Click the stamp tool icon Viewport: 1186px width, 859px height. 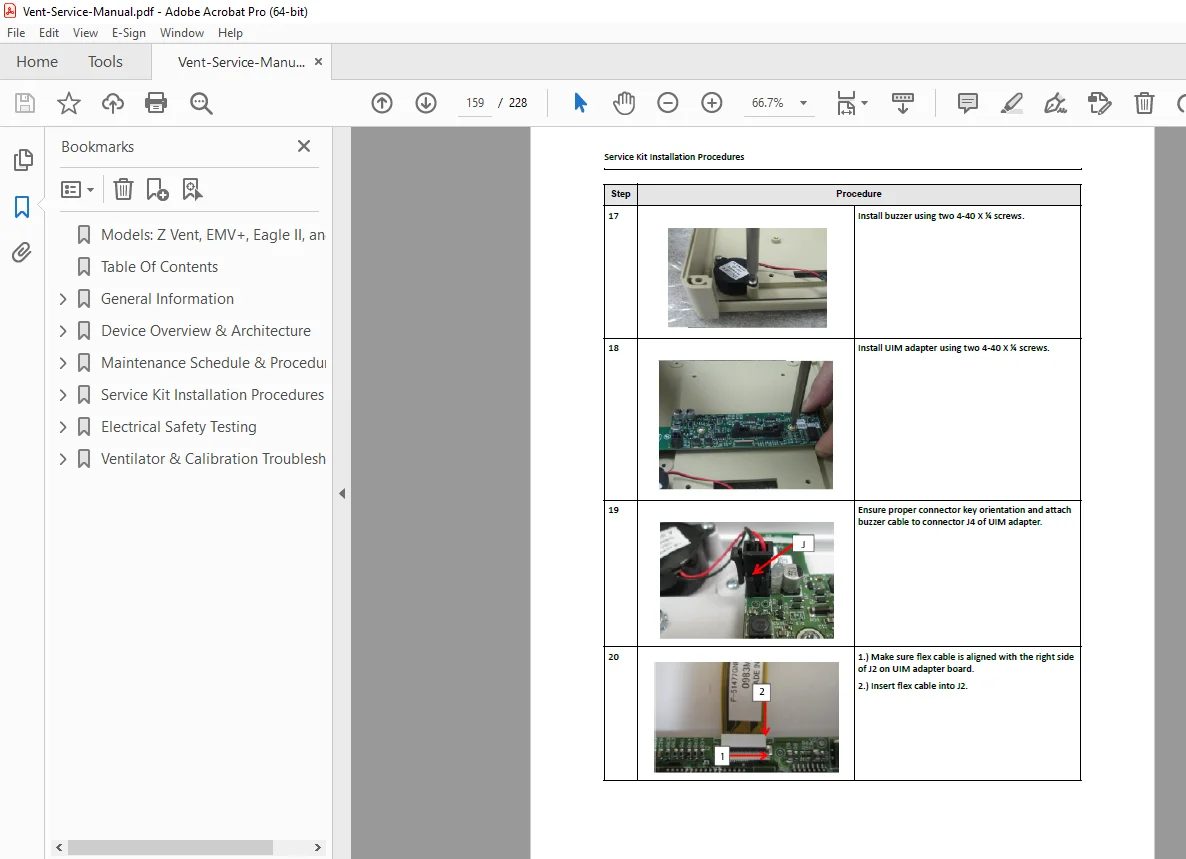coord(1100,103)
